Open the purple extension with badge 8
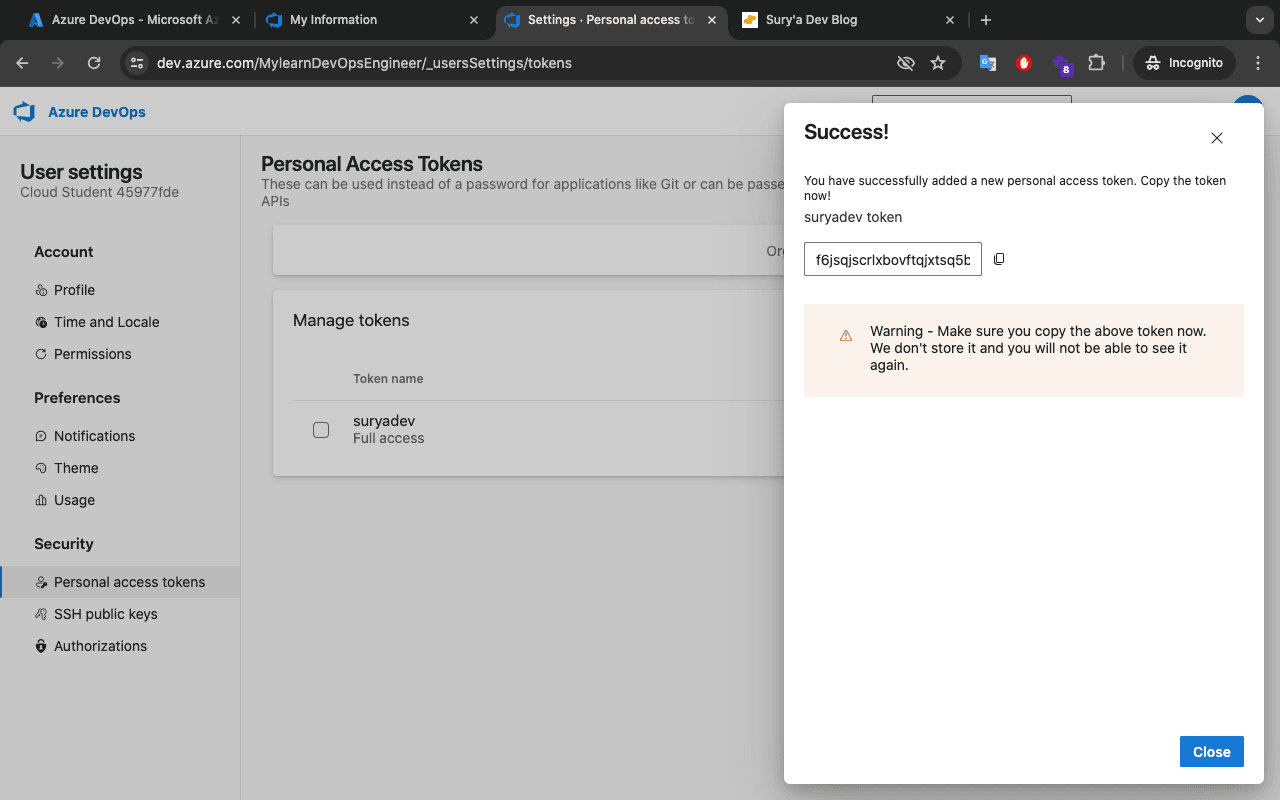This screenshot has width=1280, height=800. (x=1062, y=65)
